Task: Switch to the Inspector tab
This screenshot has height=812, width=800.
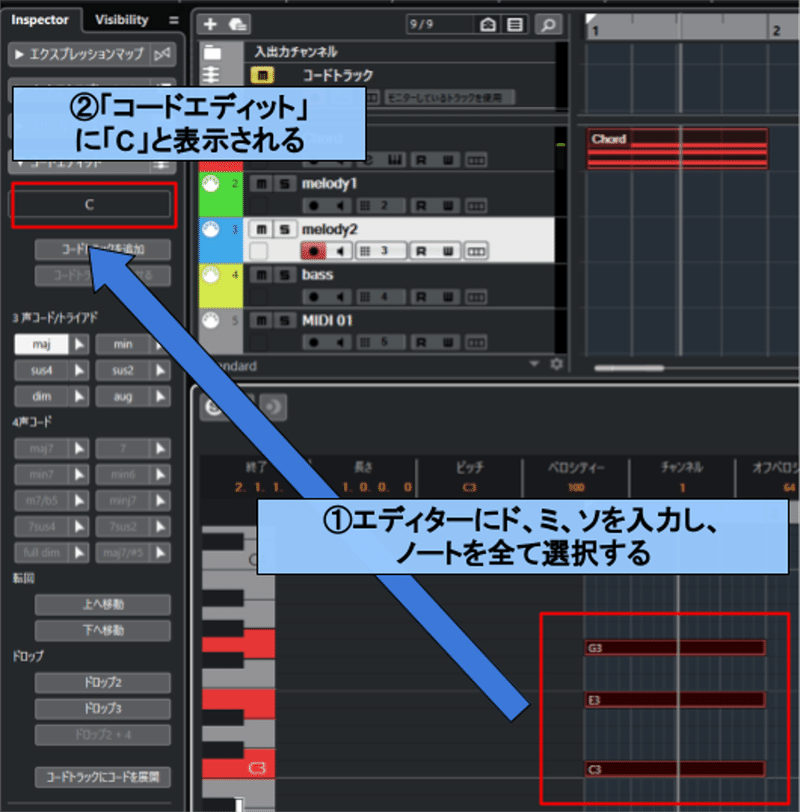Action: point(40,20)
